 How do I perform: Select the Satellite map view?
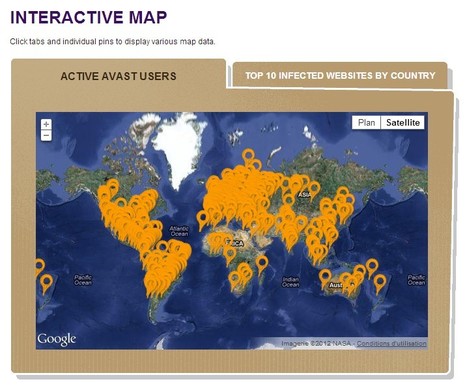[403, 123]
